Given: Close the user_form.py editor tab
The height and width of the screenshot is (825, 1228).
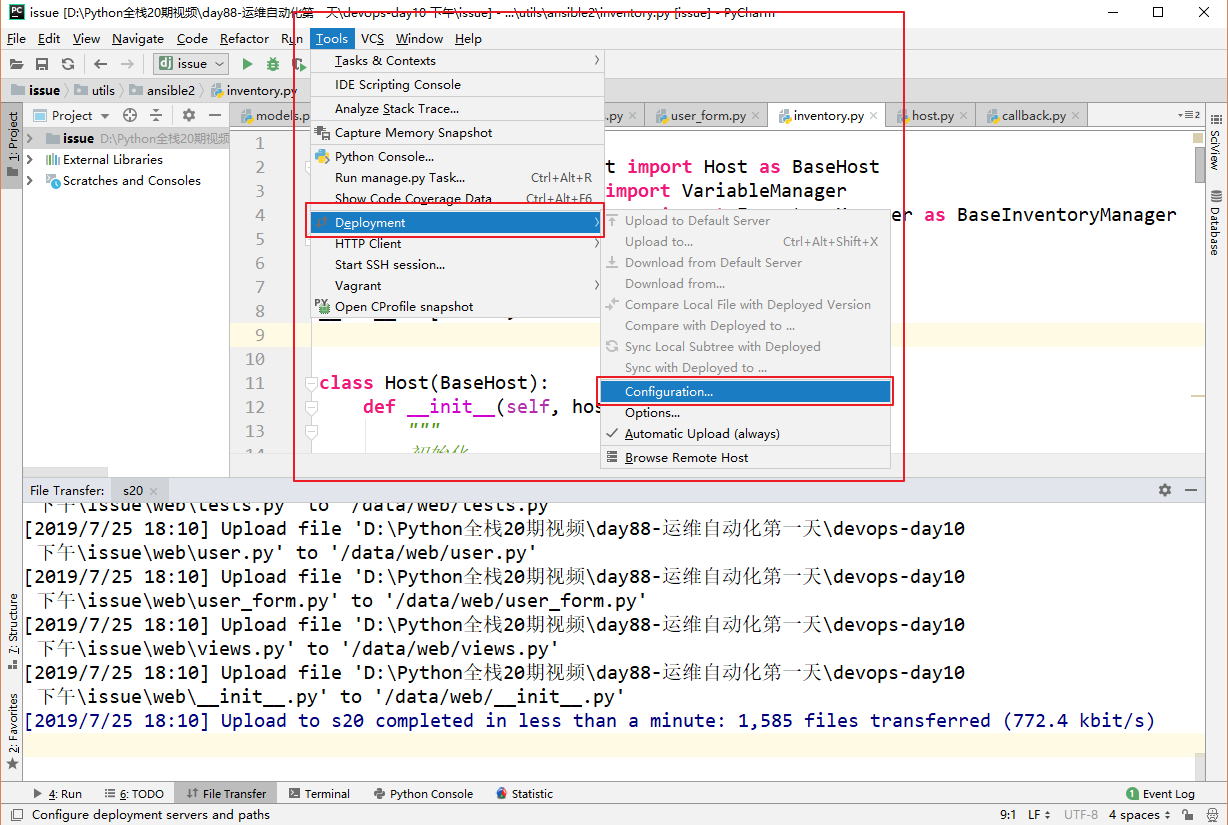Looking at the screenshot, I should (x=758, y=116).
